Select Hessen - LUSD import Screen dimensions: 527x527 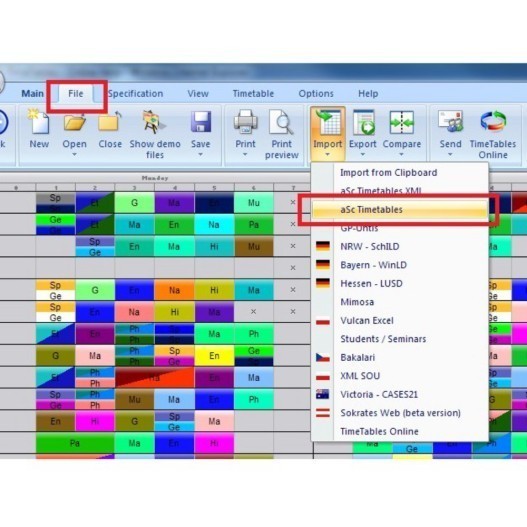pos(400,283)
